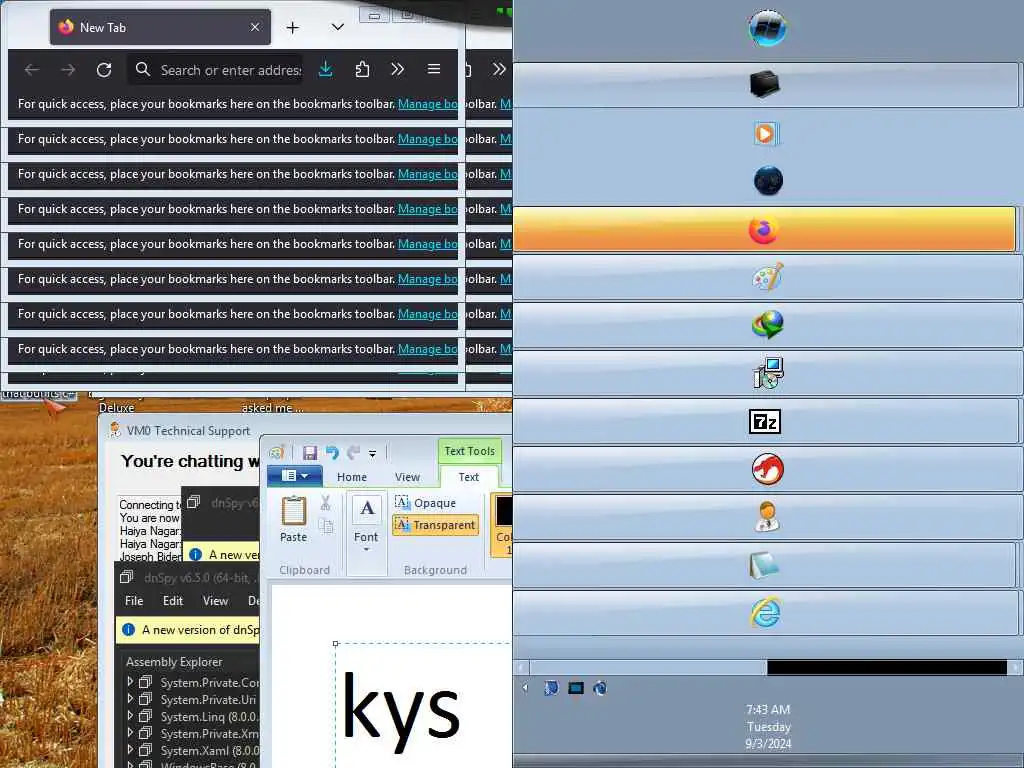Open the 7-Zip taskbar button
Image resolution: width=1024 pixels, height=768 pixels.
point(765,422)
